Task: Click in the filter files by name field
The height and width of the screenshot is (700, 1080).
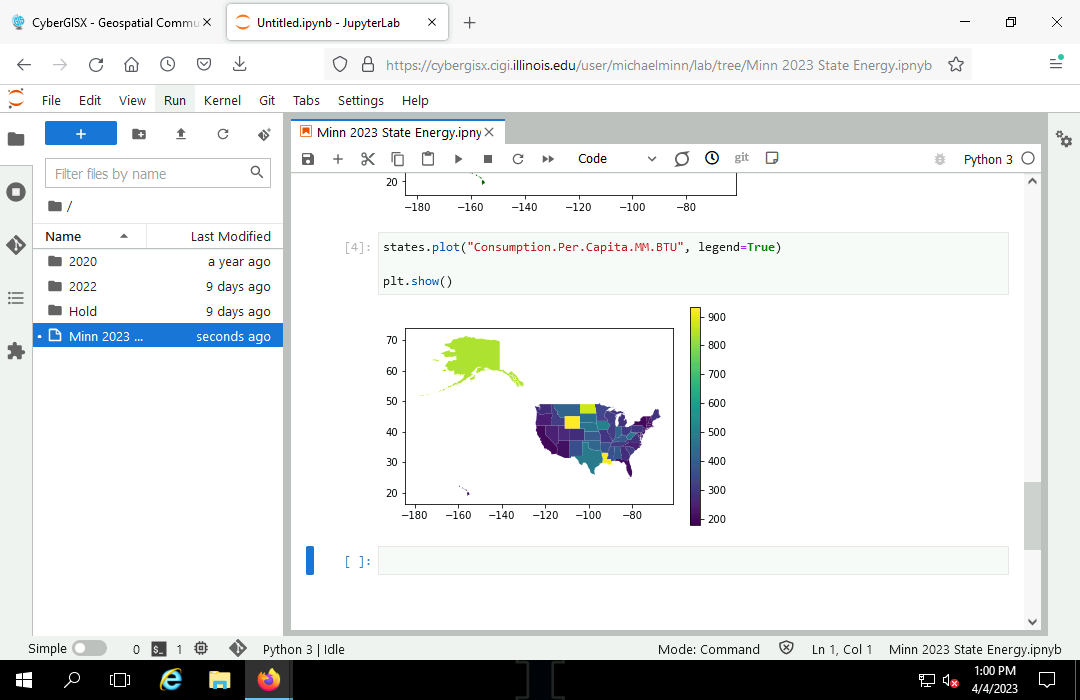Action: click(x=148, y=174)
